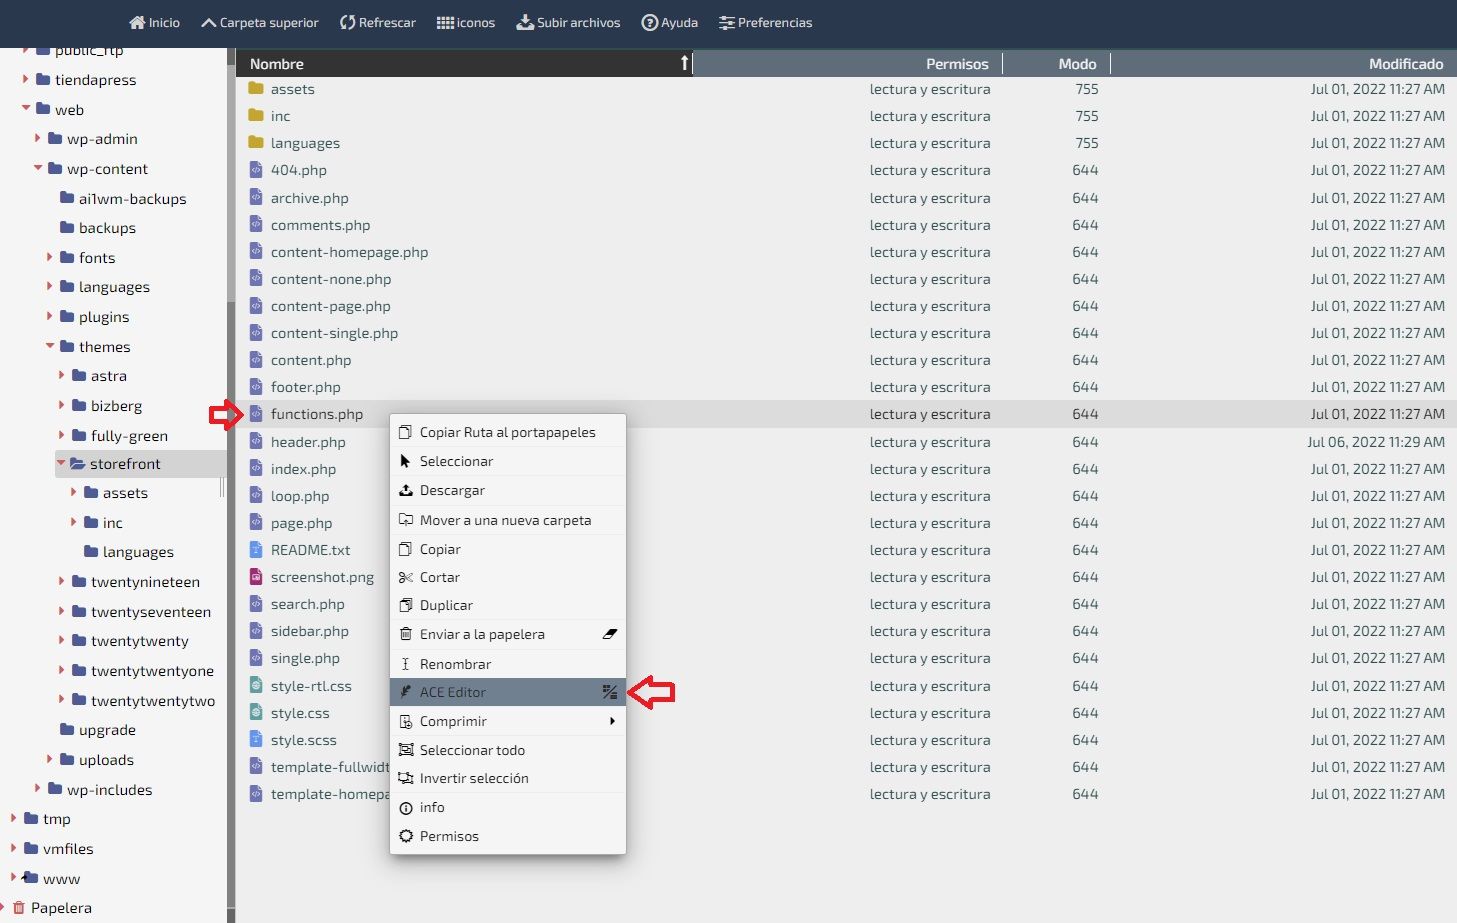This screenshot has width=1457, height=923.
Task: Click the Carpeta superior up arrow icon
Action: pos(208,22)
